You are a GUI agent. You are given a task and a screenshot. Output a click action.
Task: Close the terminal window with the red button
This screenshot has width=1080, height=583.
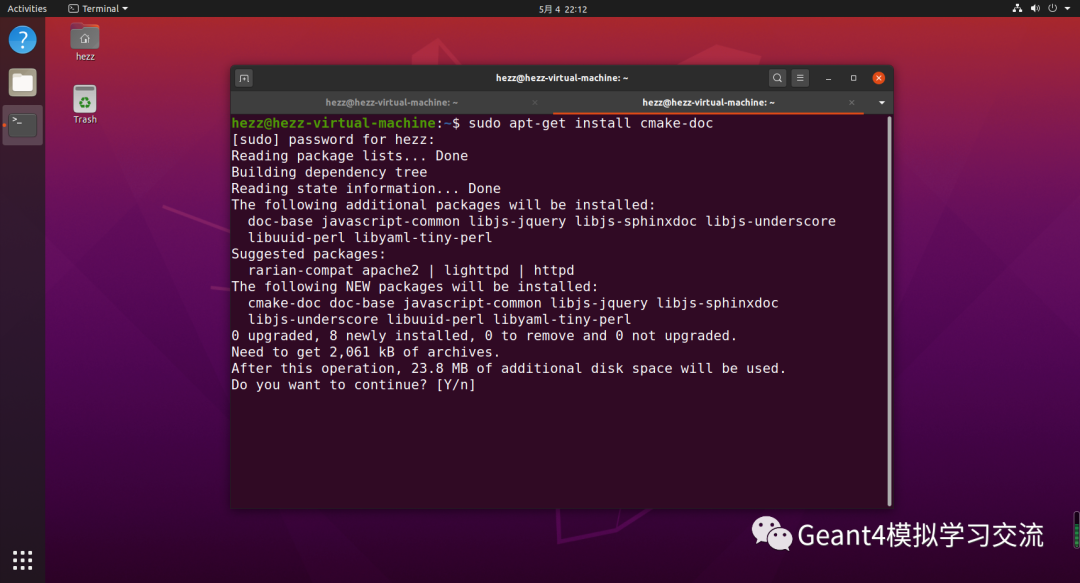click(x=878, y=78)
